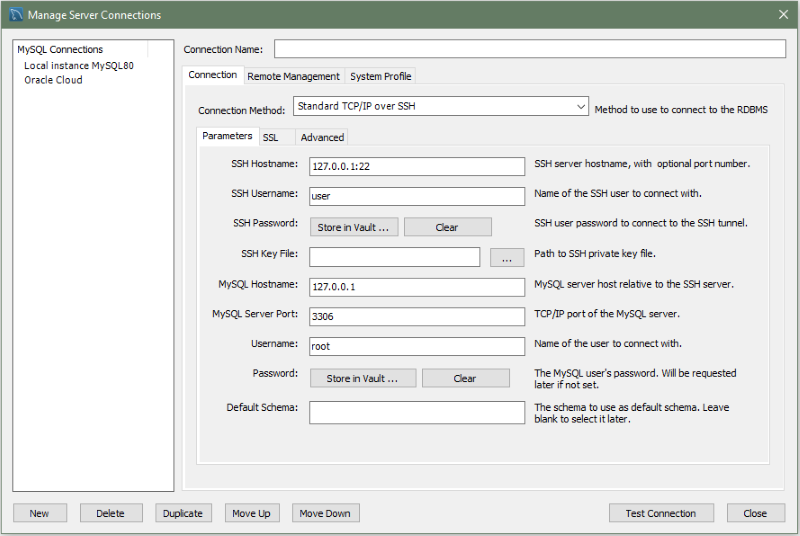Click the Default Schema input field
This screenshot has height=536, width=800.
417,413
